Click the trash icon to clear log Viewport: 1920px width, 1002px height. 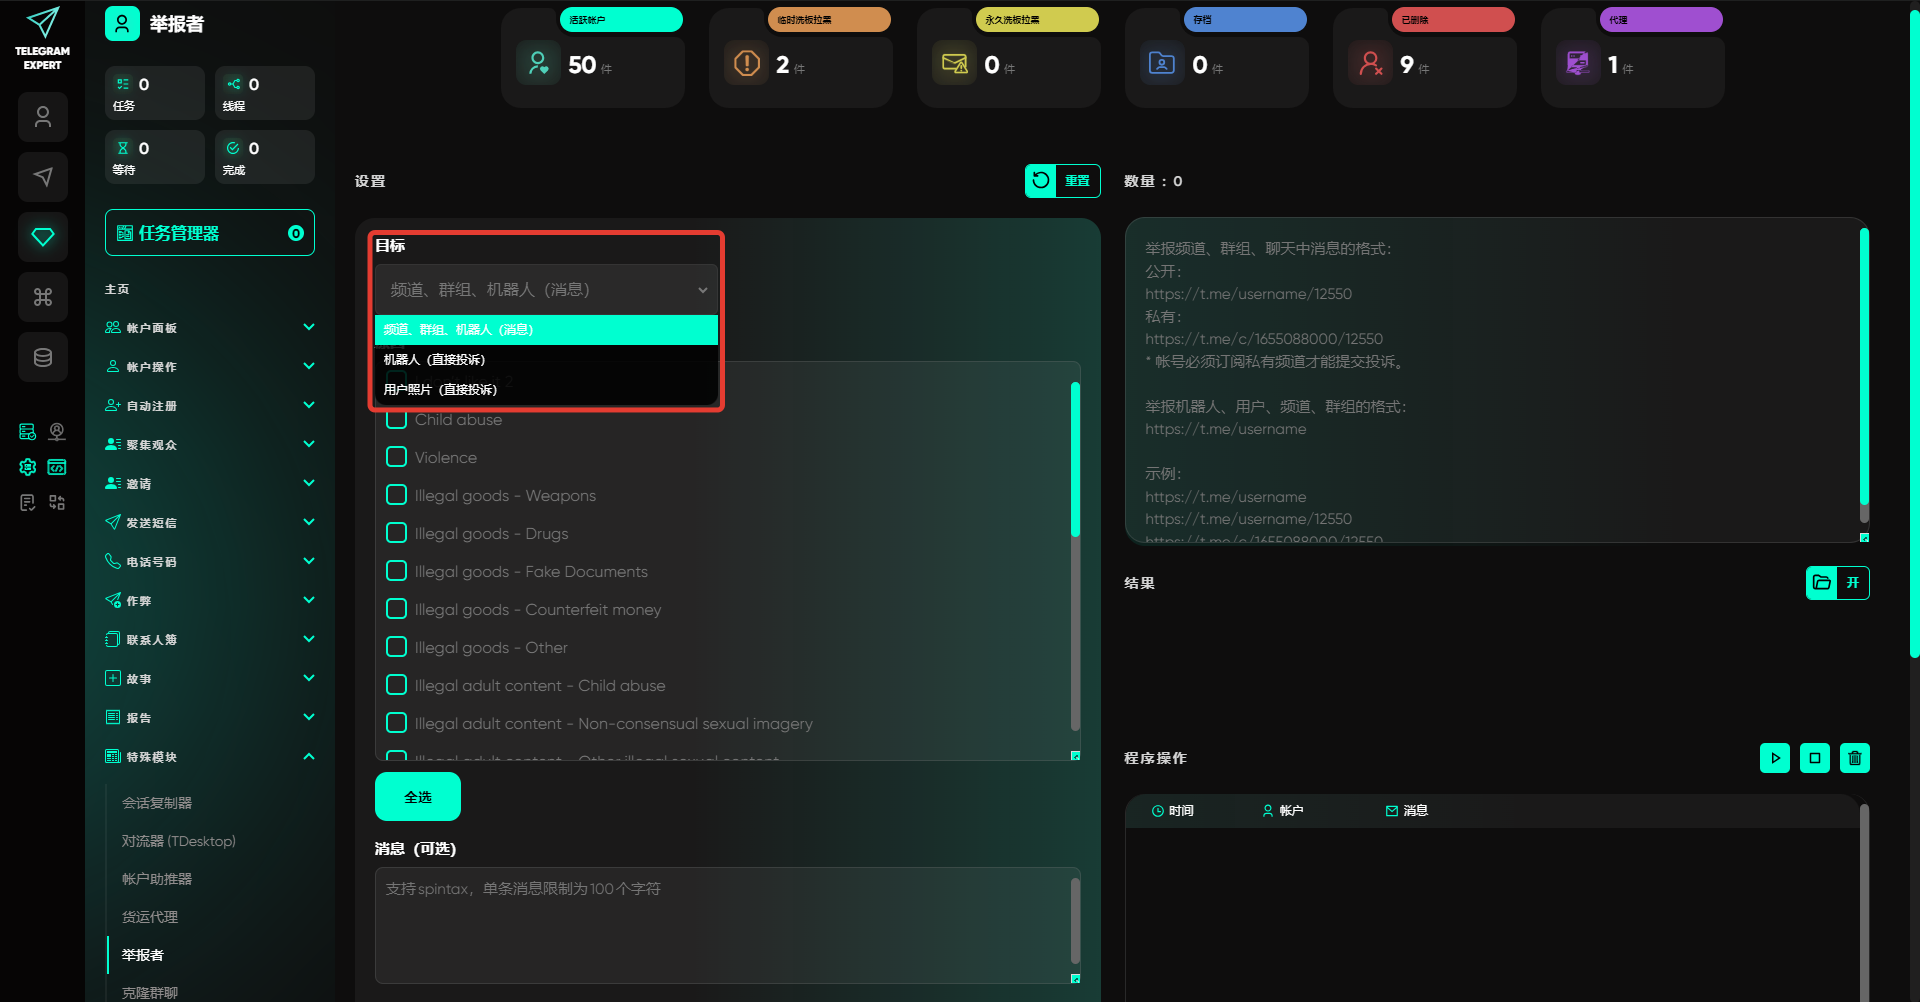(1854, 758)
